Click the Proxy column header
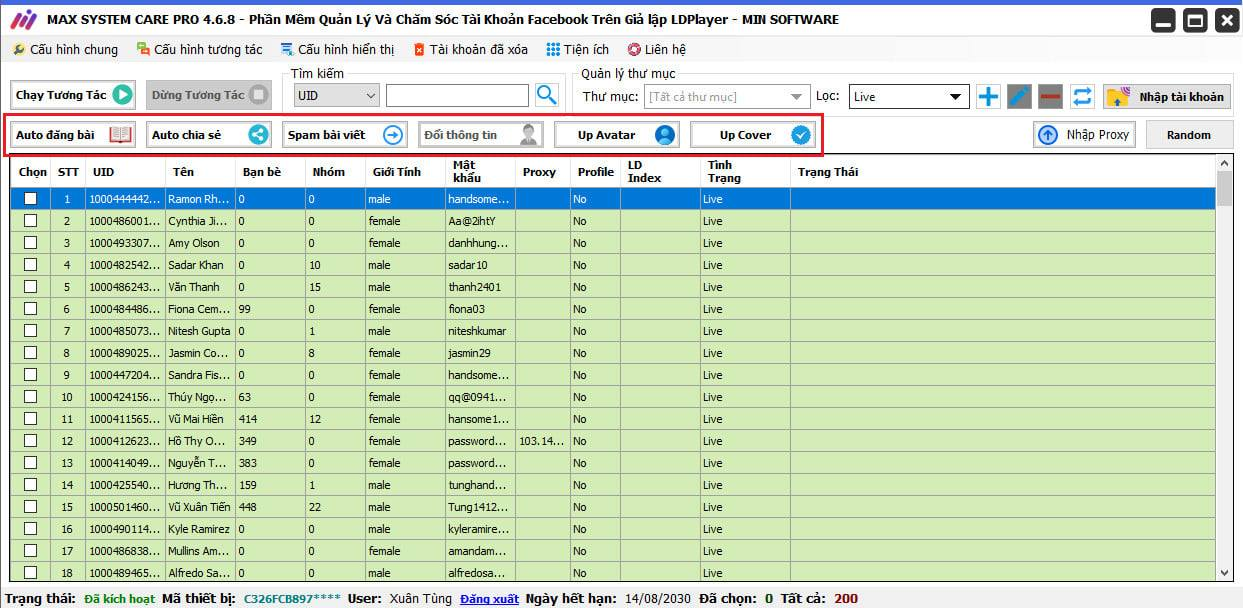The image size is (1243, 608). [544, 172]
